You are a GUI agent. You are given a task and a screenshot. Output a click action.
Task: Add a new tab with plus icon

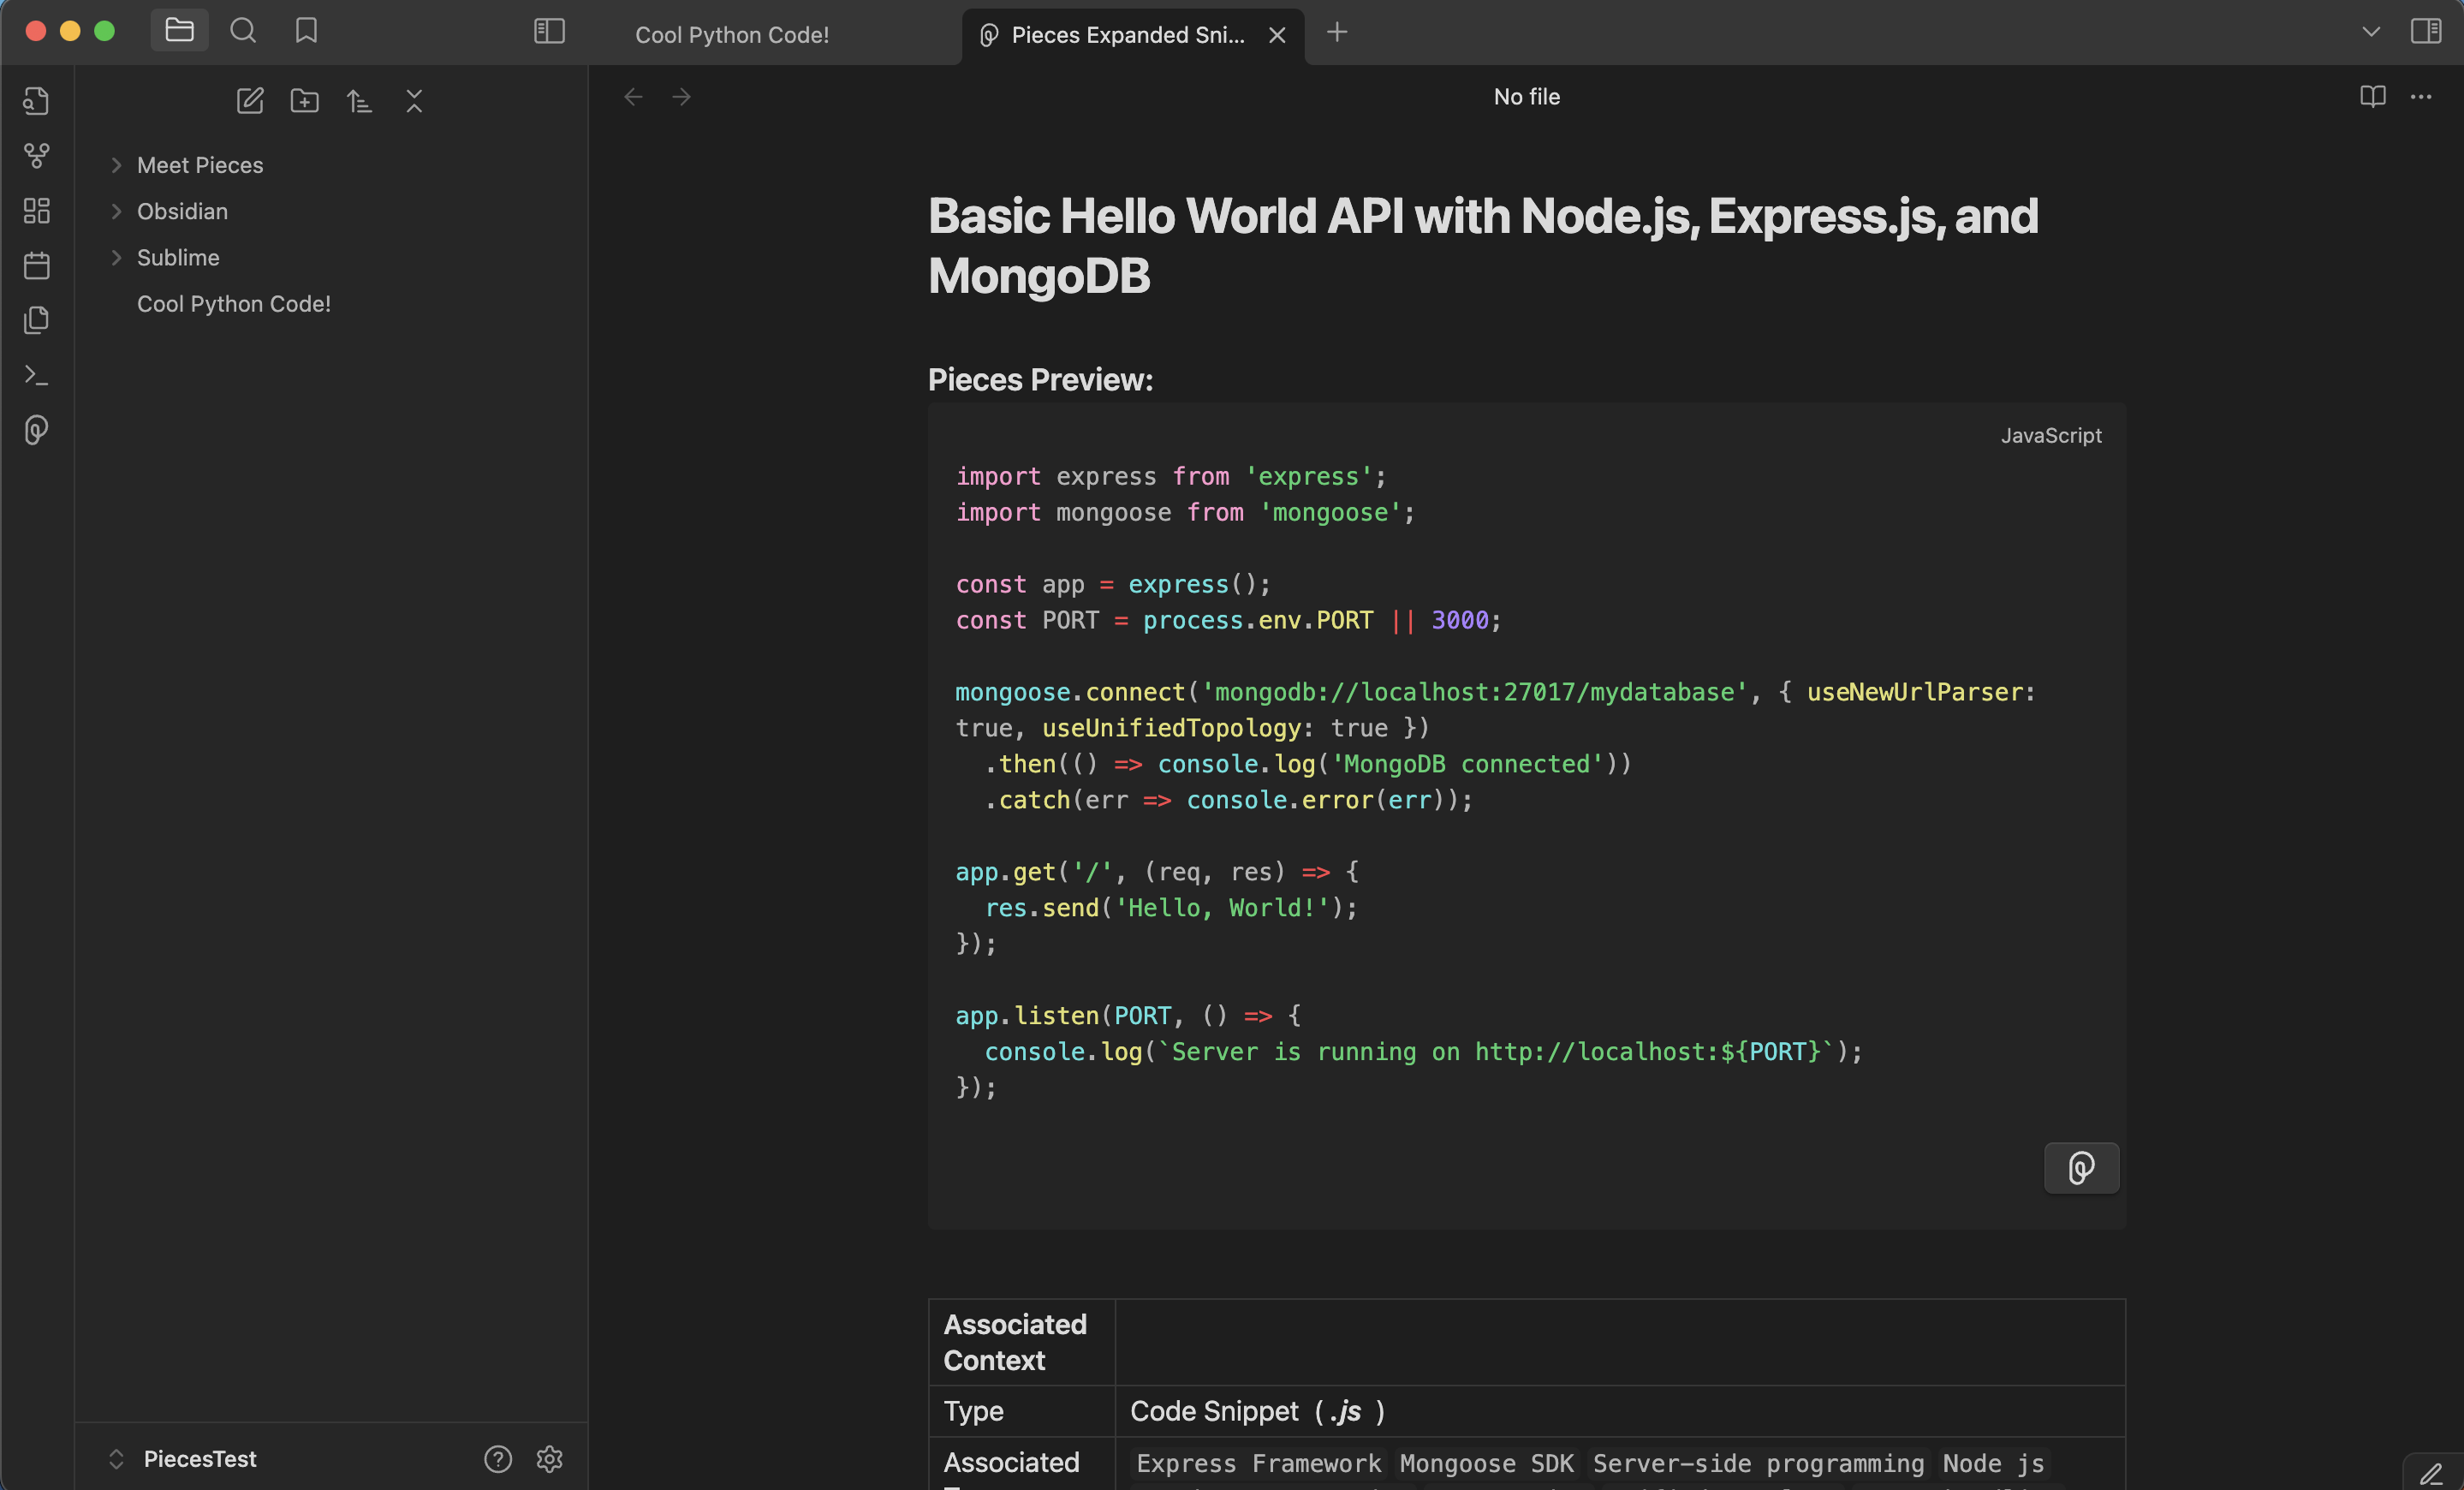1337,33
